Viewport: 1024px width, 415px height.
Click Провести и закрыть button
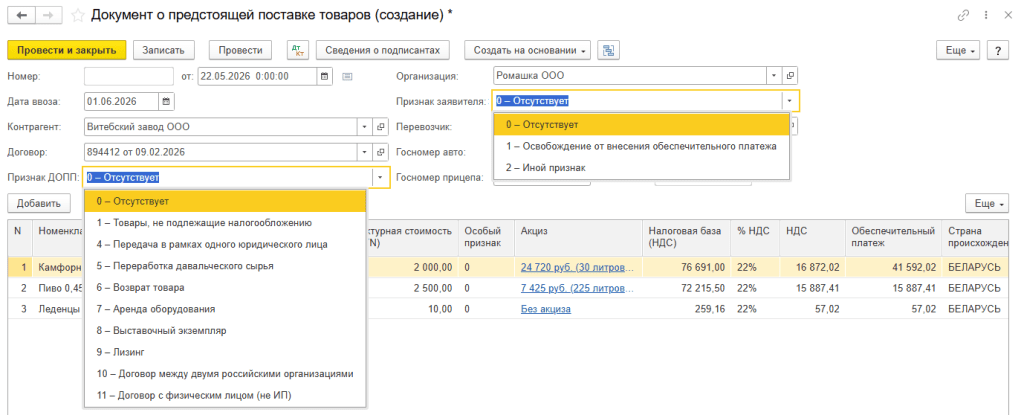coord(67,50)
